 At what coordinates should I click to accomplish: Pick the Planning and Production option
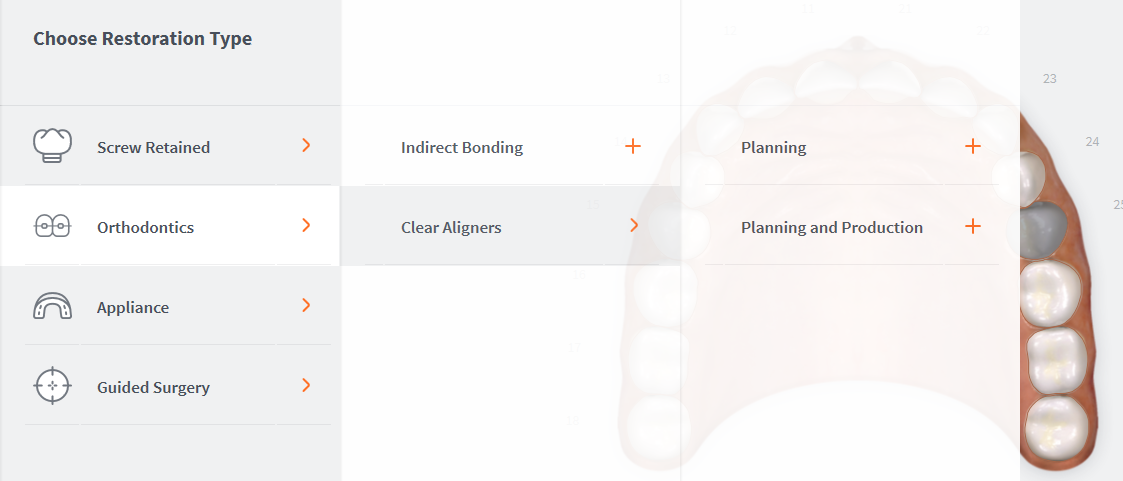[831, 227]
